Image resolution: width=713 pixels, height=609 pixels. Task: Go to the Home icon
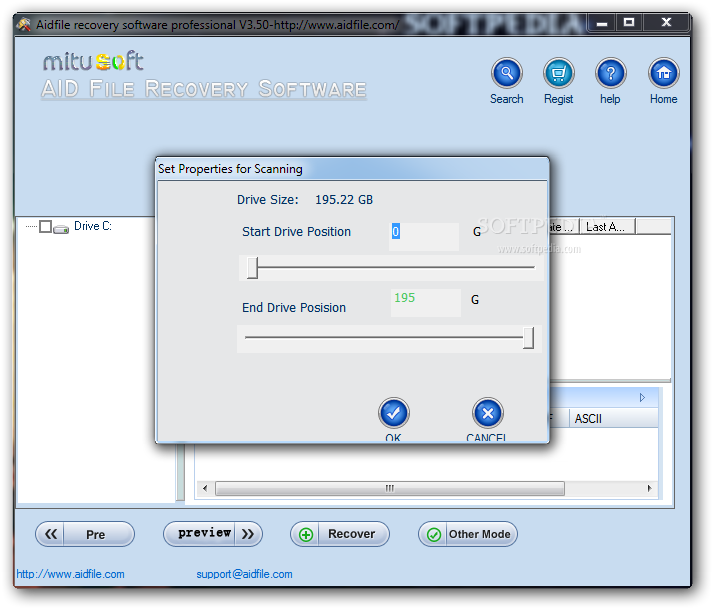(x=663, y=73)
